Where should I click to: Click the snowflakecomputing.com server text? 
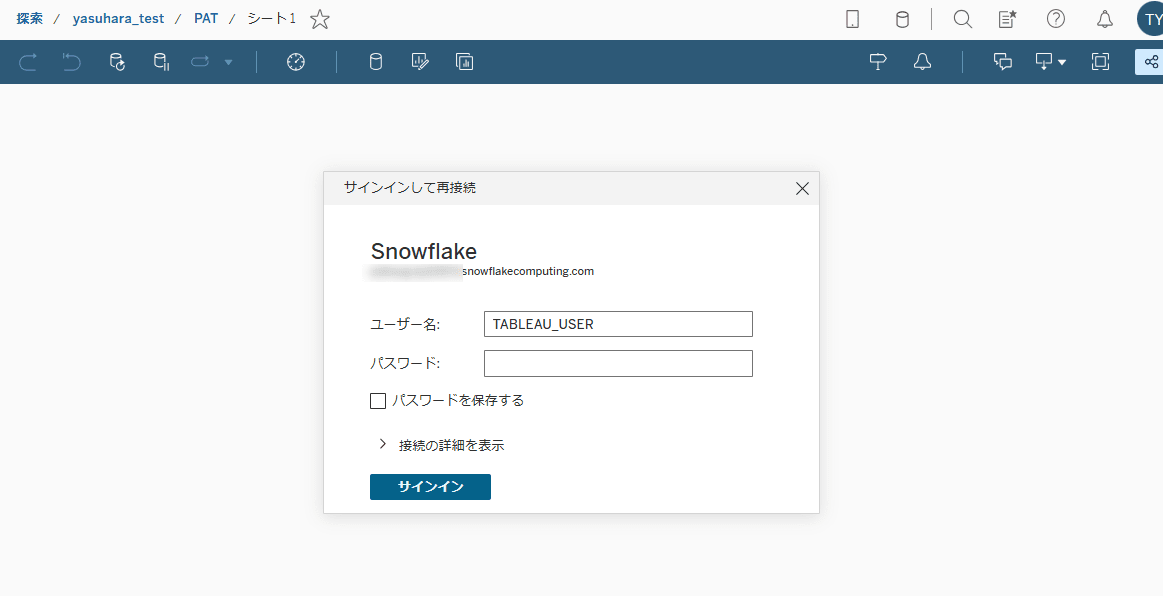528,271
